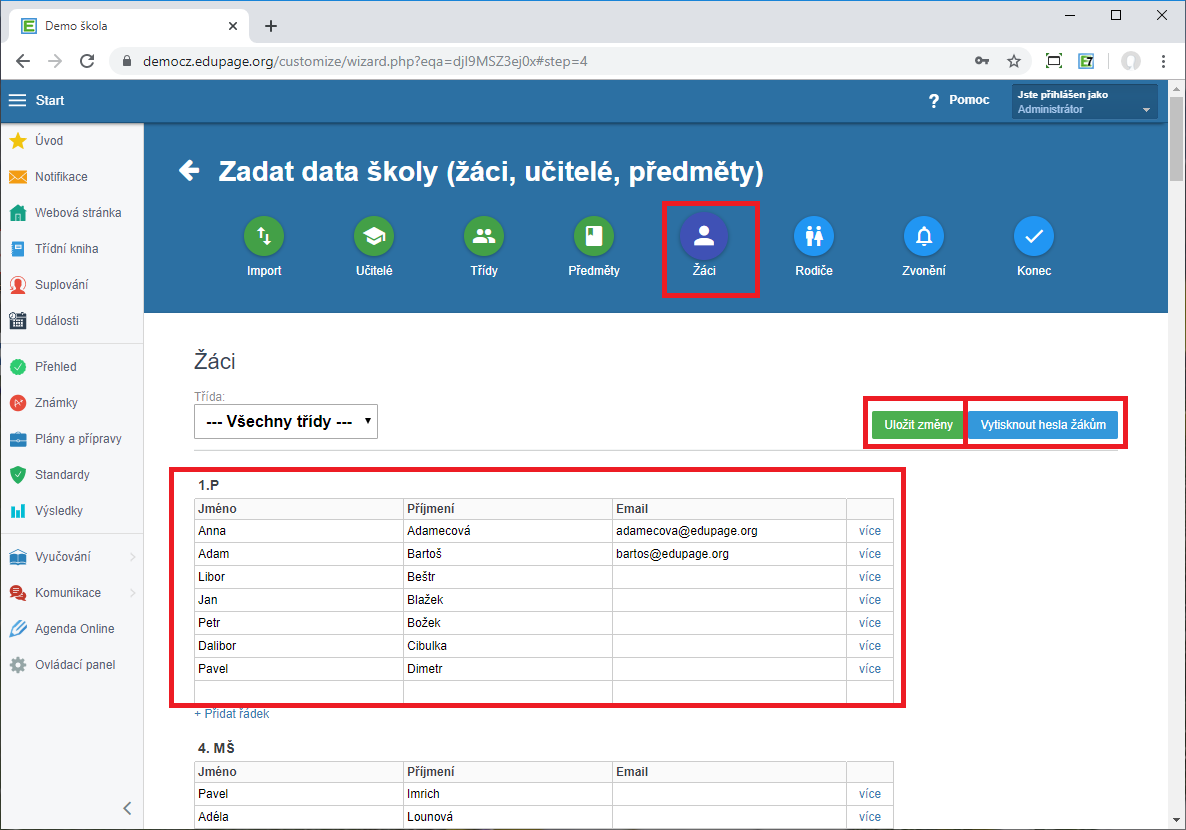The width and height of the screenshot is (1186, 830).
Task: Click the email field for Libor Beštr
Action: coord(728,577)
